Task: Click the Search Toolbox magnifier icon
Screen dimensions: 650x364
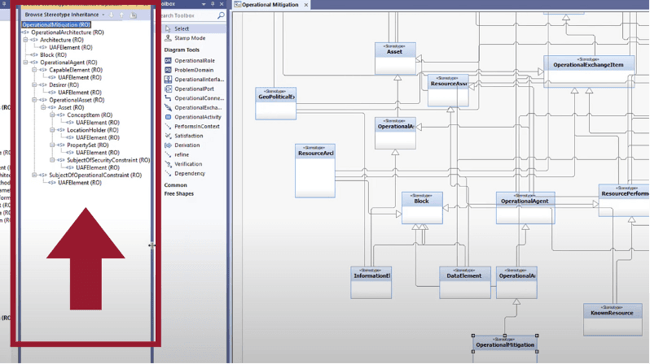Action: tap(221, 15)
